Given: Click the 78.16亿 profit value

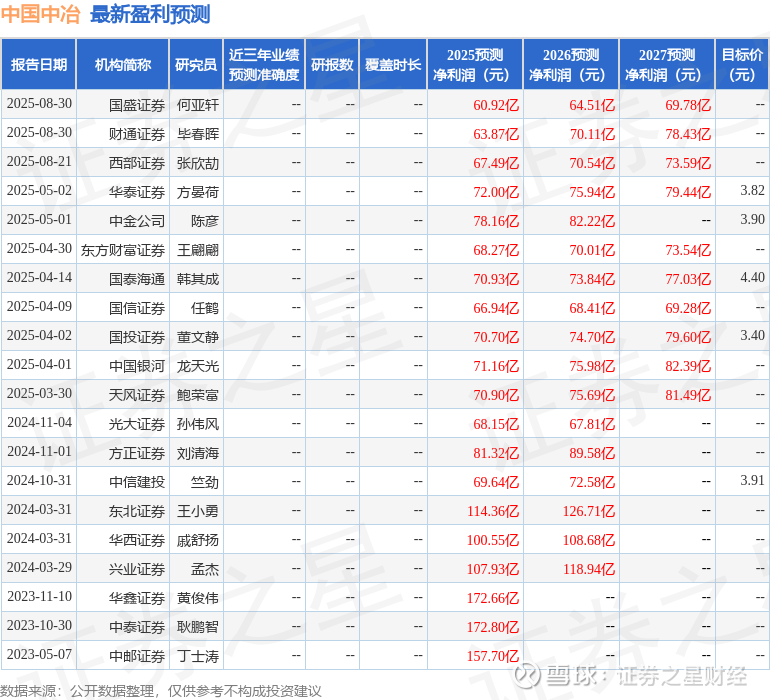Looking at the screenshot, I should (496, 221).
